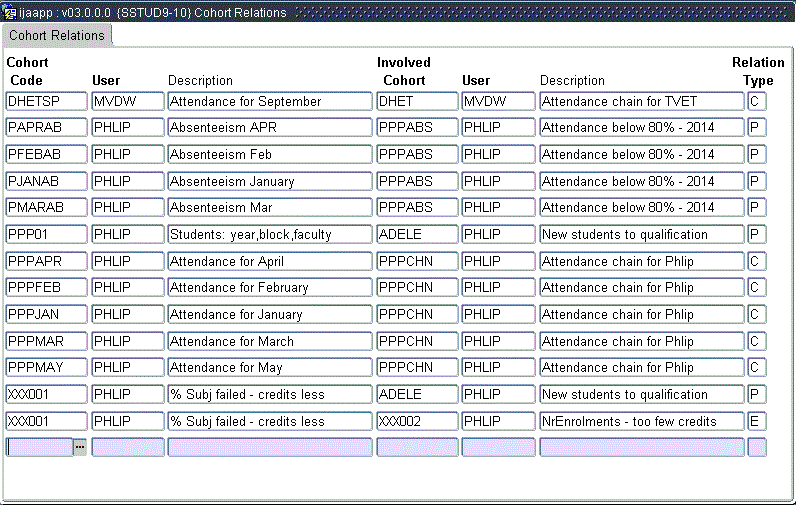The width and height of the screenshot is (796, 505).
Task: Click the 'Attendance for May' description field
Action: [x=270, y=367]
